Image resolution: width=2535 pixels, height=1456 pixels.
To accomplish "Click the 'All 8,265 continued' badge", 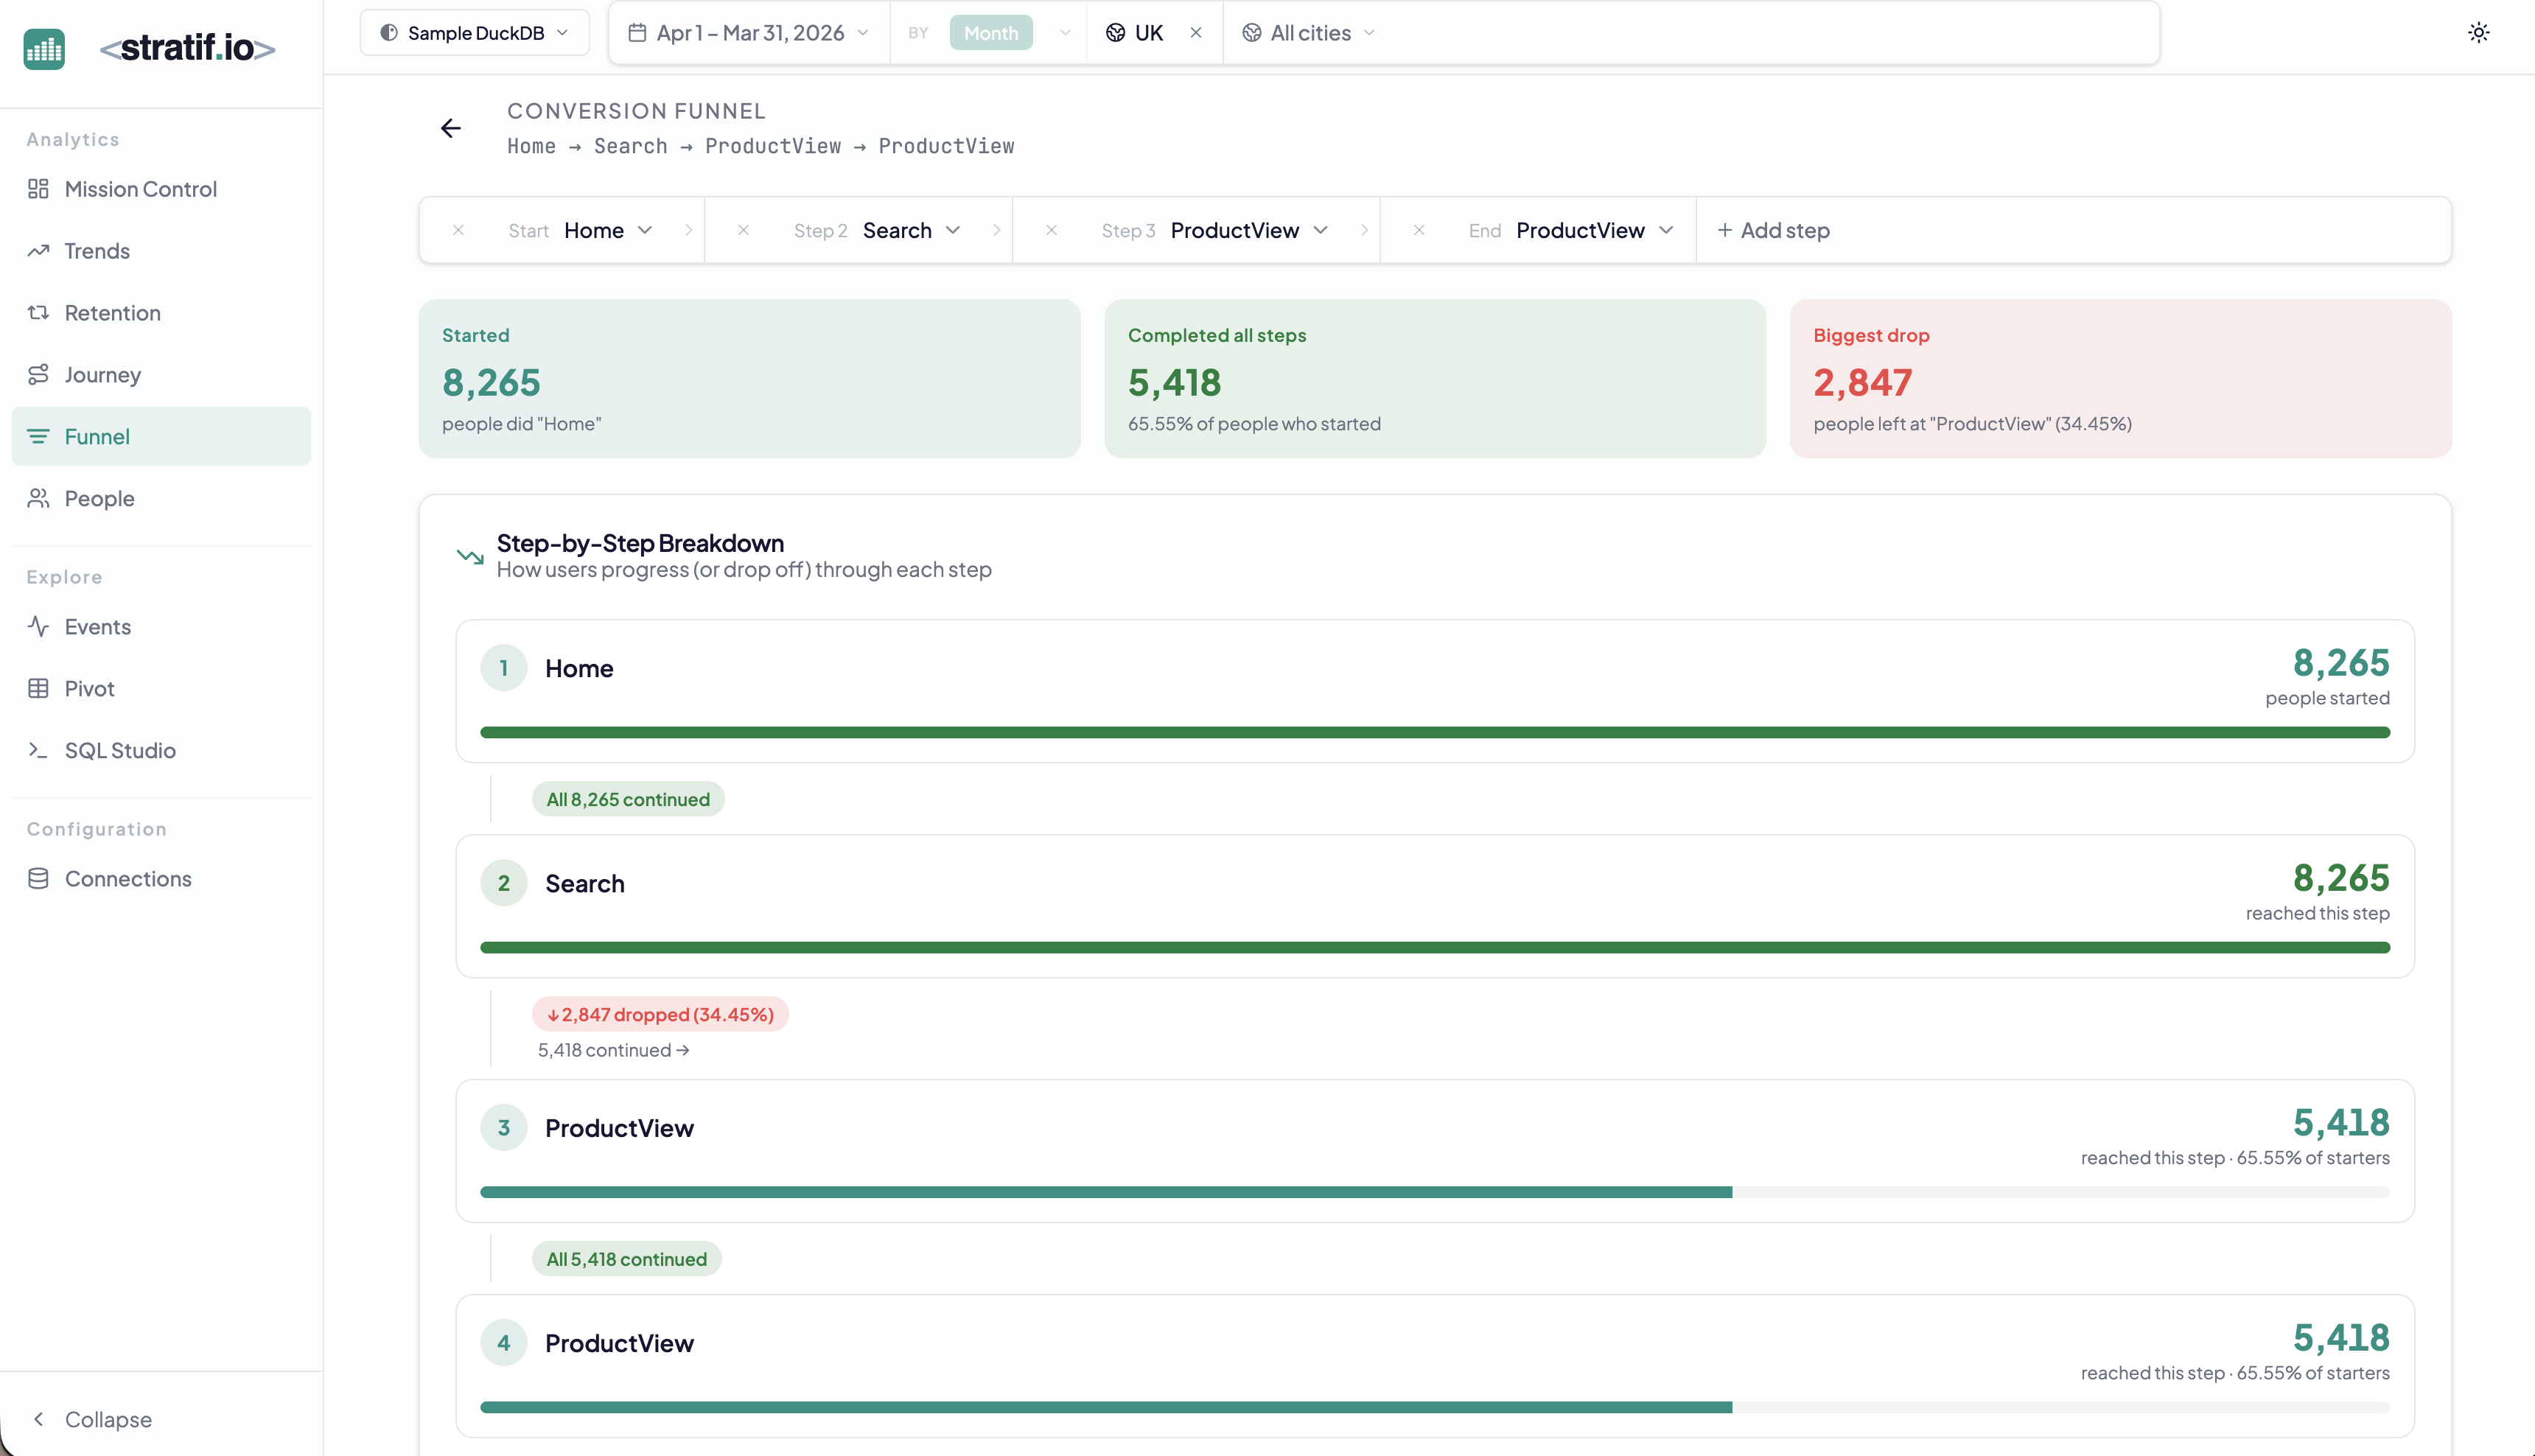I will [x=628, y=799].
